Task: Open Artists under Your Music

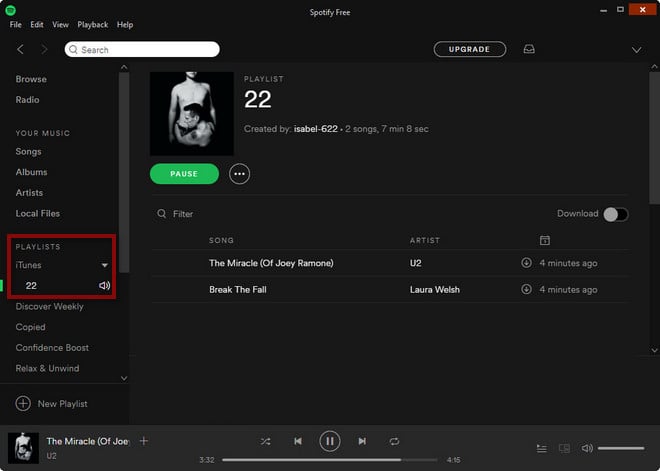Action: (29, 193)
